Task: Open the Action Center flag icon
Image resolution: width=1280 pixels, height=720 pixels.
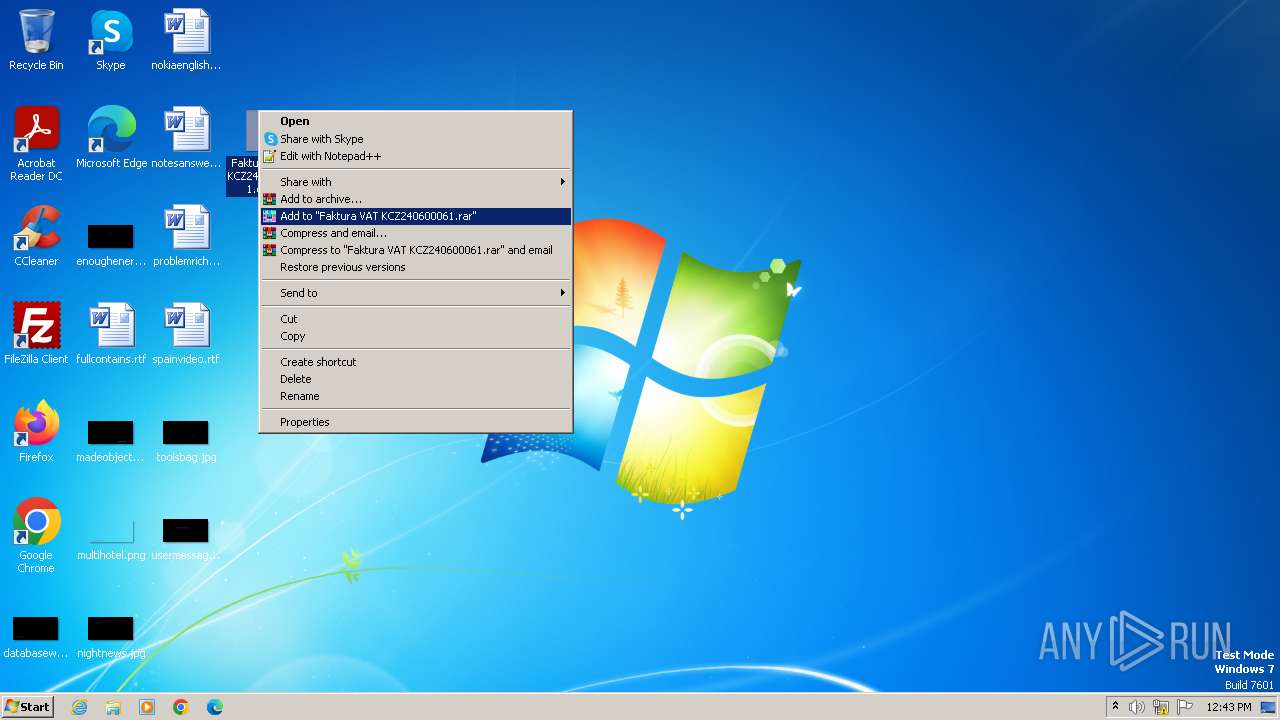Action: [1185, 707]
